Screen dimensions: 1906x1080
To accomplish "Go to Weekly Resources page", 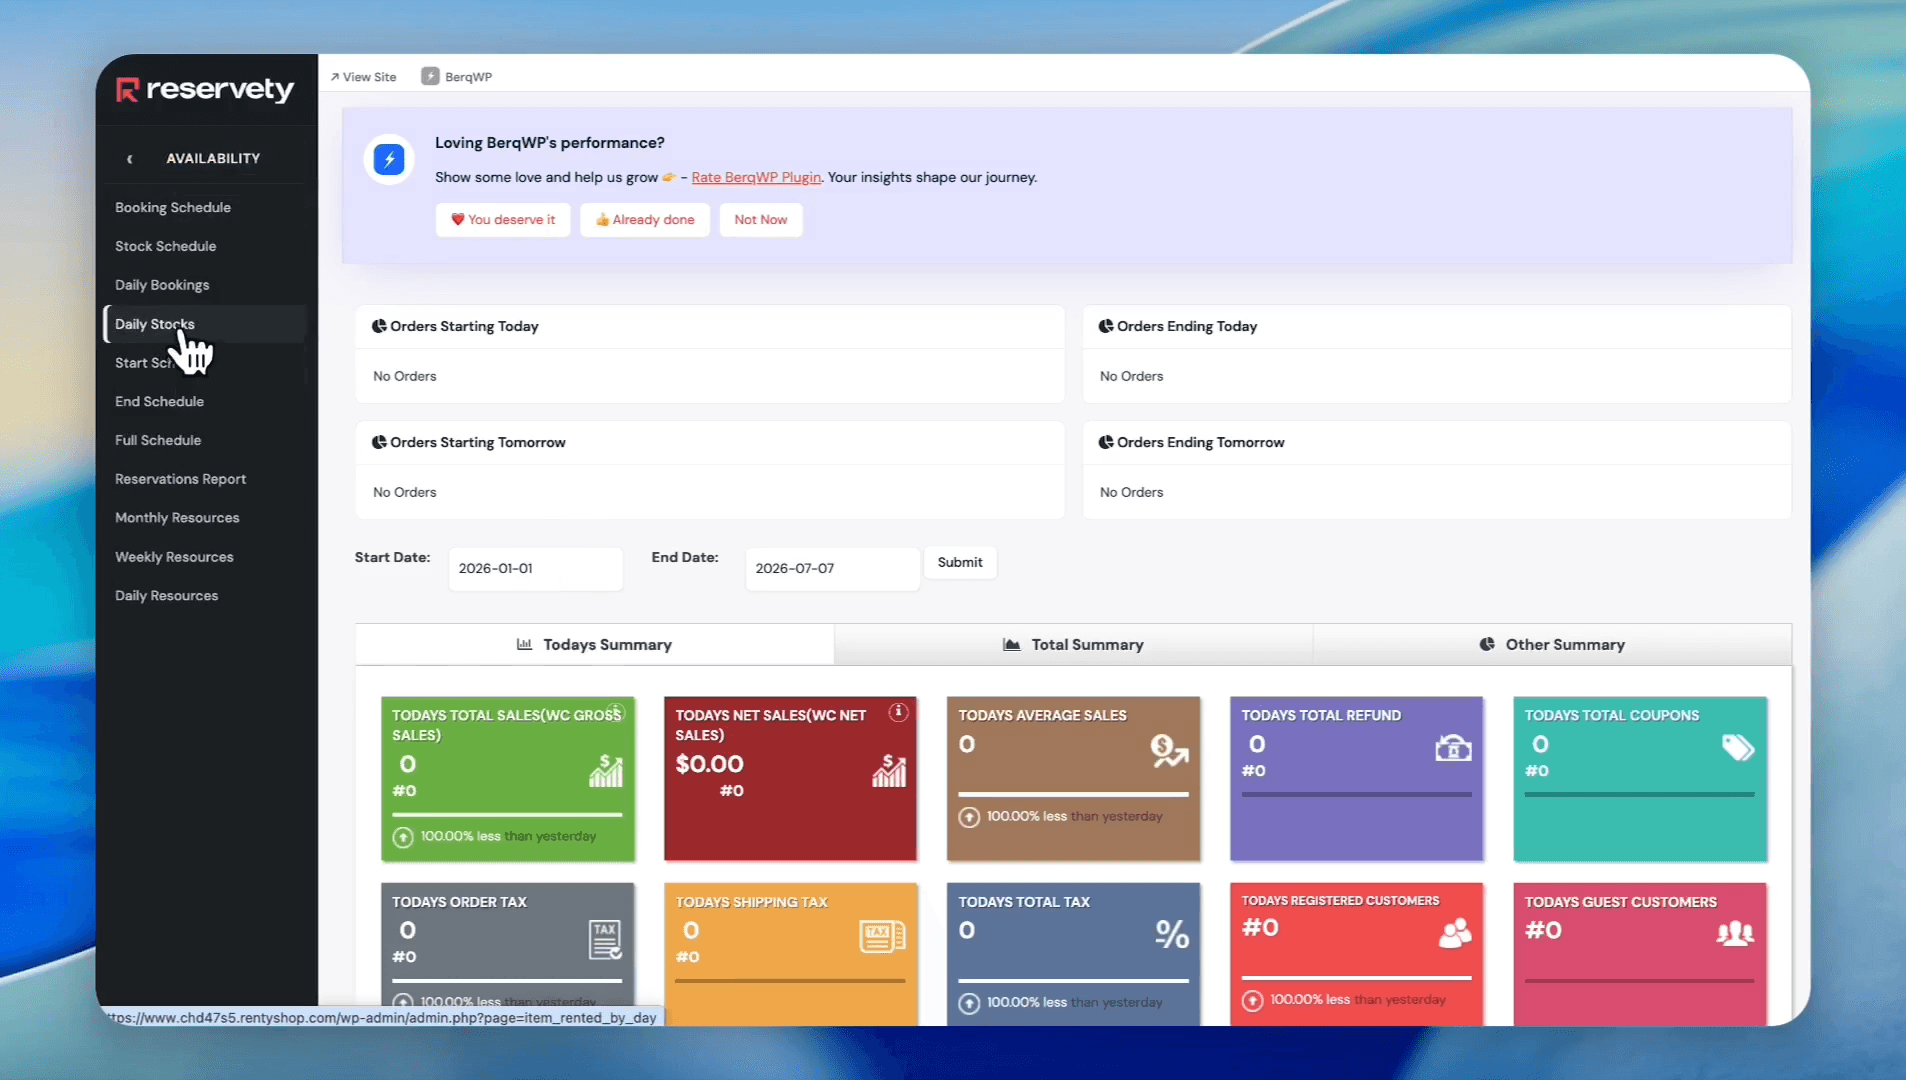I will 174,557.
